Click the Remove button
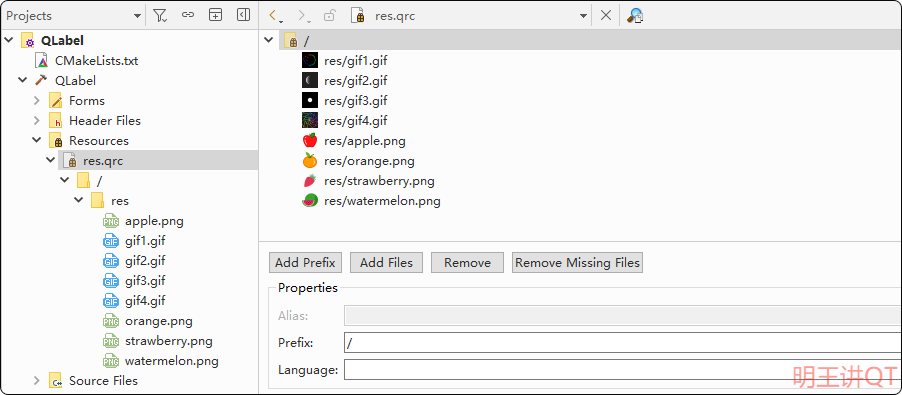 pos(467,263)
